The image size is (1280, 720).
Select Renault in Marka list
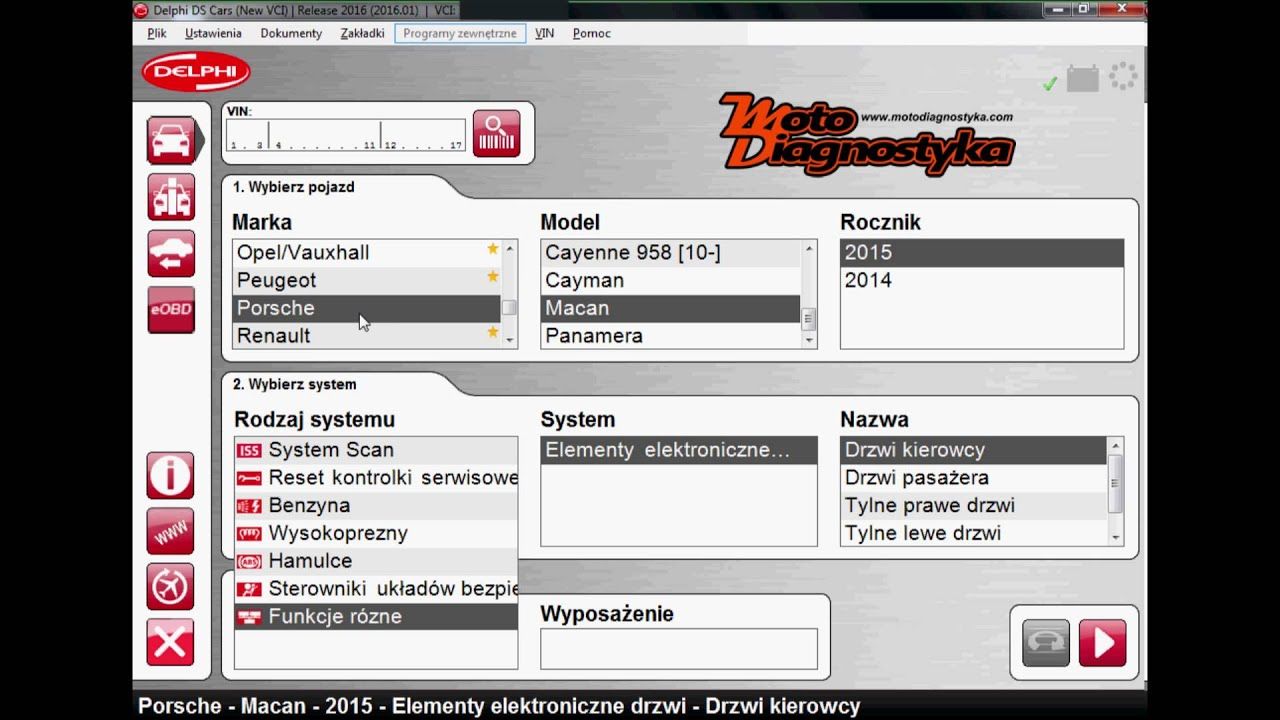tap(366, 336)
